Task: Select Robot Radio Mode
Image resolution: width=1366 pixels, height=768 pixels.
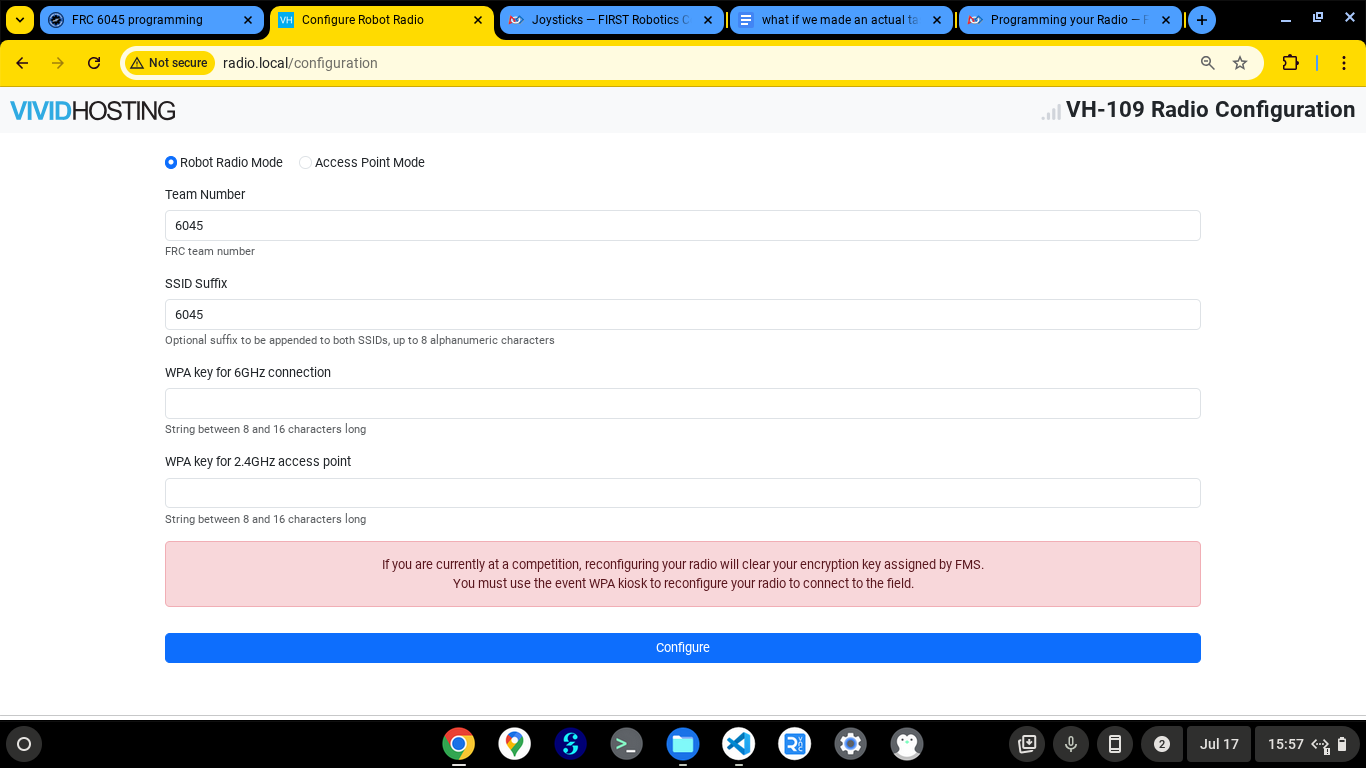Action: point(171,163)
